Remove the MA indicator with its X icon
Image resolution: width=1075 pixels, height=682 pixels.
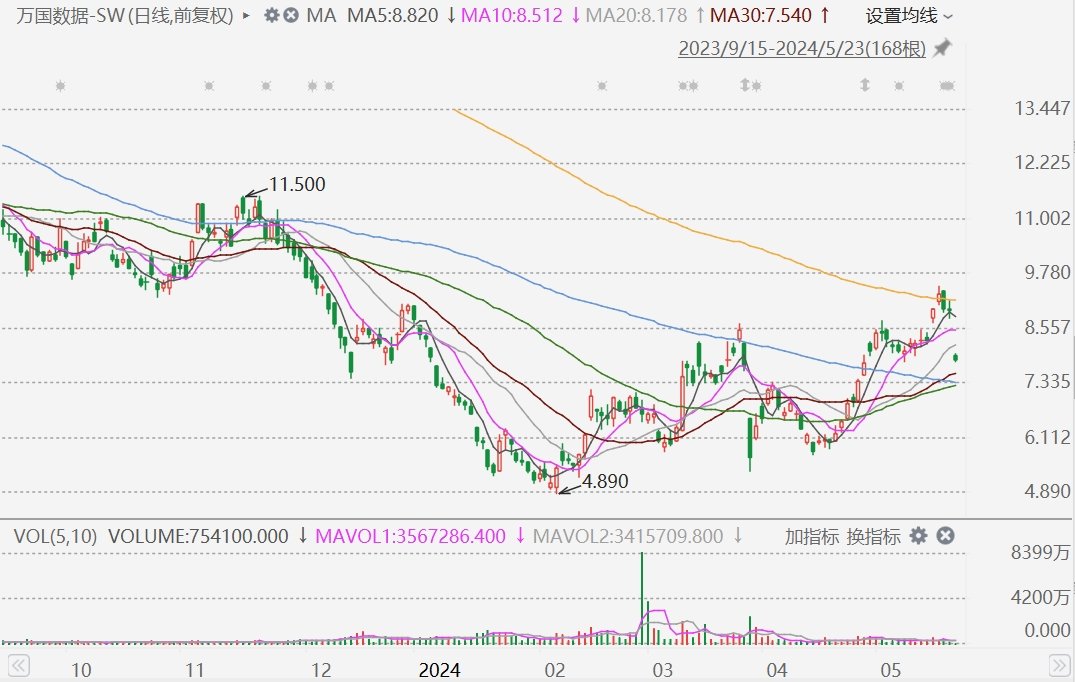291,15
